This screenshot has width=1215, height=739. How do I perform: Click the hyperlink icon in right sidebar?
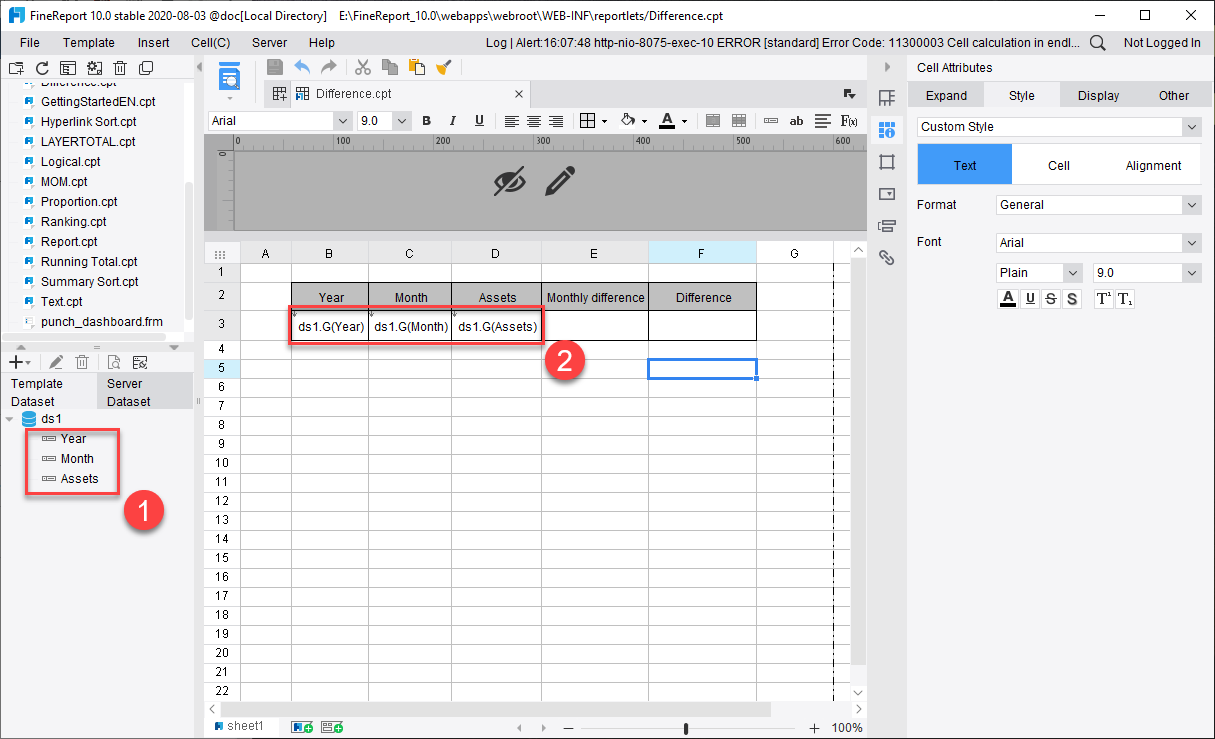[887, 257]
